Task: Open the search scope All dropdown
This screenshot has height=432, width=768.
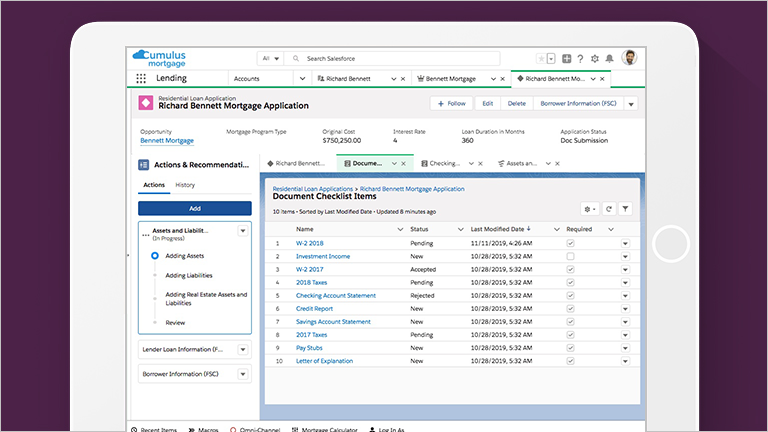Action: click(271, 59)
